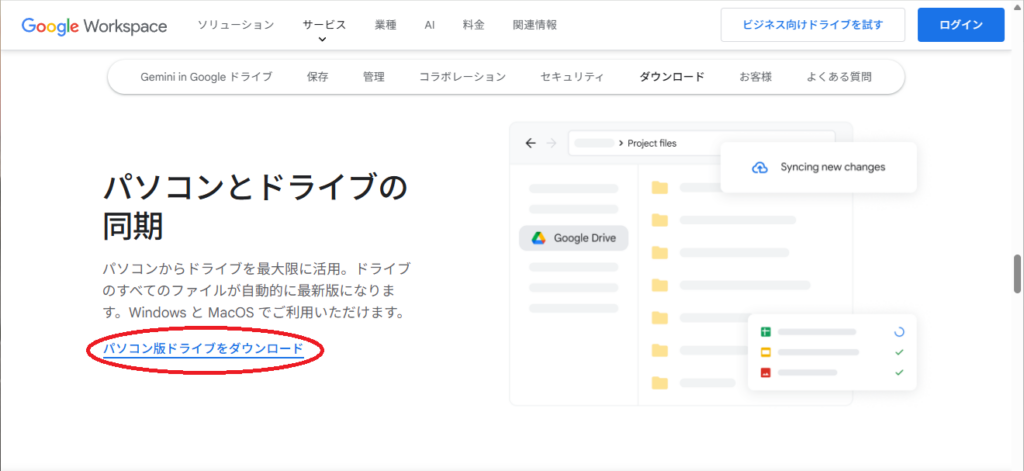Select the ダウンロード section tab
The image size is (1024, 471).
pos(671,77)
